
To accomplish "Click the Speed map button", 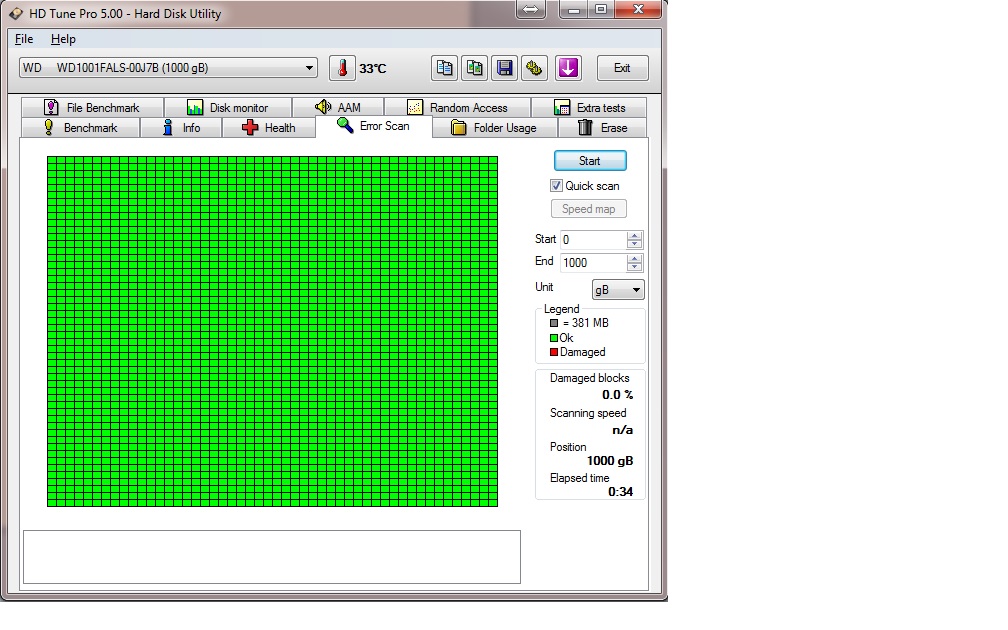I will click(589, 209).
